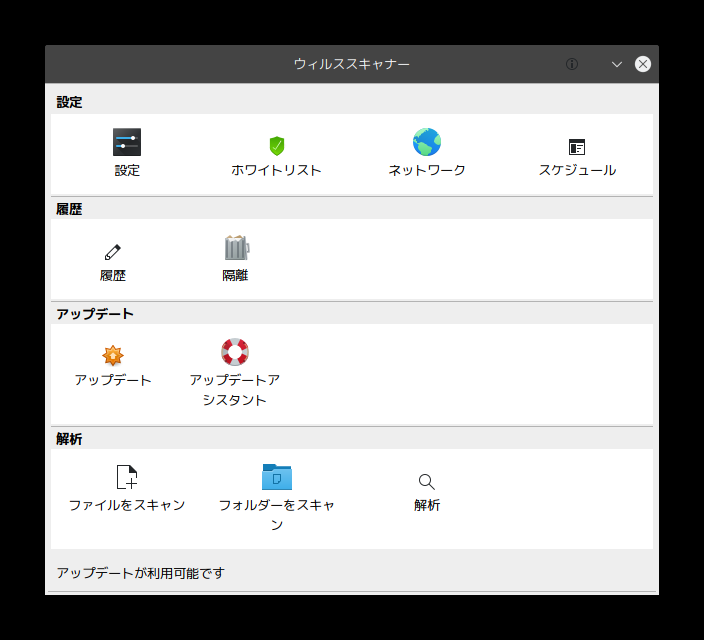Click the フォルダーをスキャン blue folder icon
Viewport: 704px width, 640px height.
point(277,477)
